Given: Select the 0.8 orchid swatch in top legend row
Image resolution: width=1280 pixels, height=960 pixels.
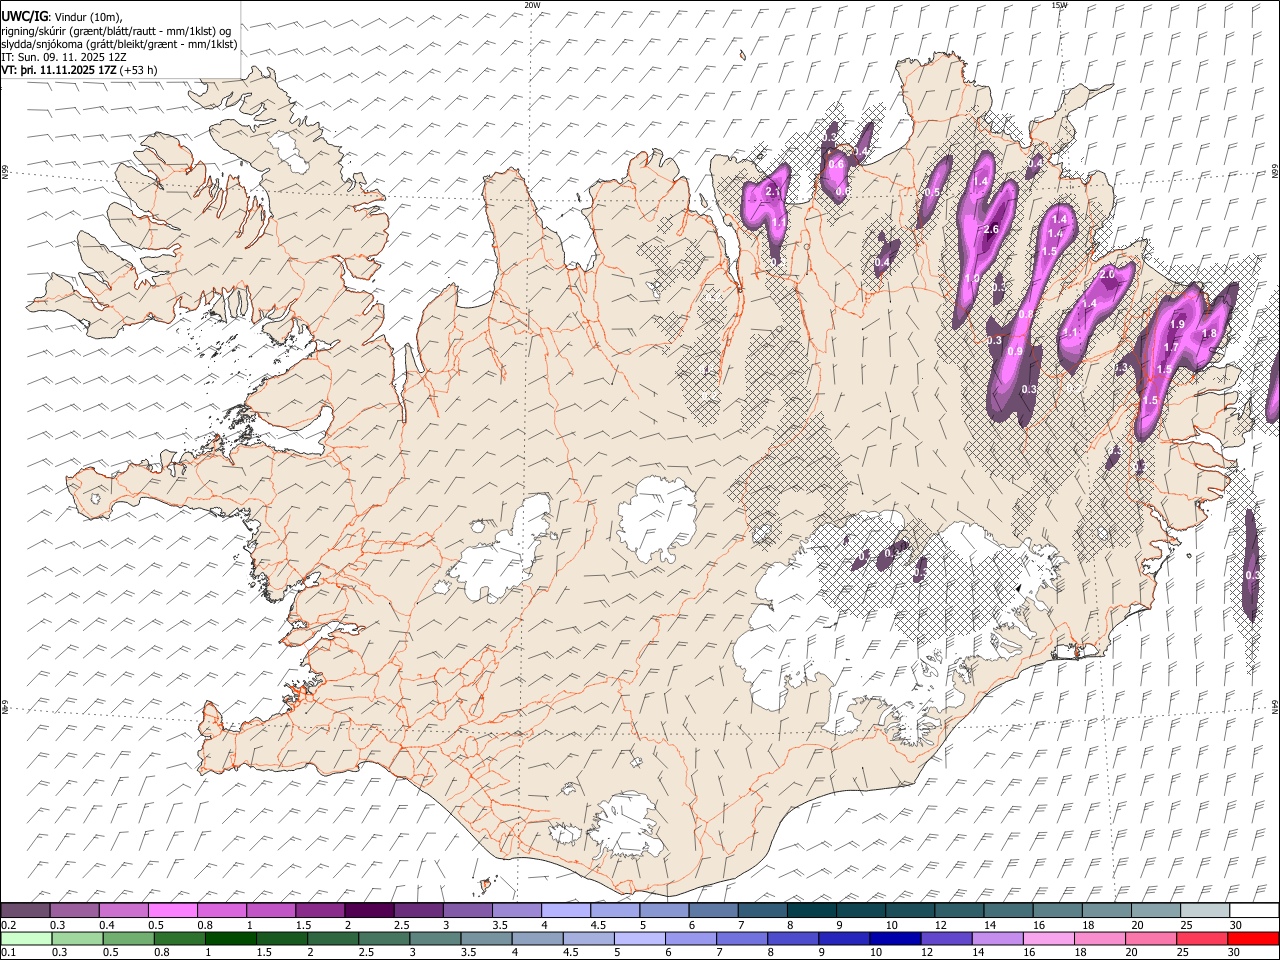Looking at the screenshot, I should [x=221, y=911].
